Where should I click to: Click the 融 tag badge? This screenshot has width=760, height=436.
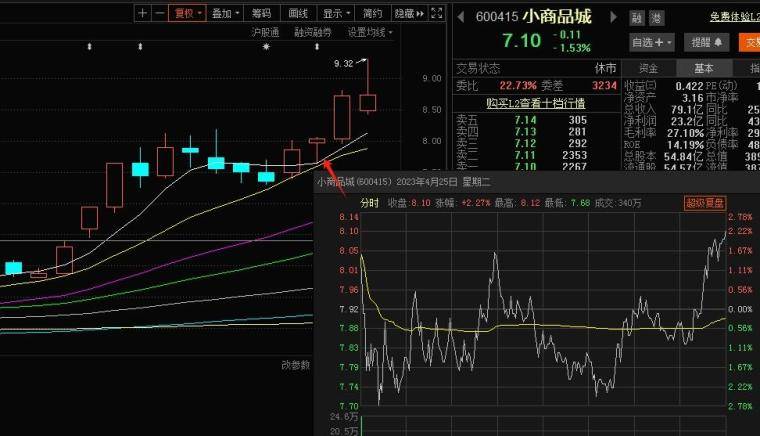[x=637, y=18]
